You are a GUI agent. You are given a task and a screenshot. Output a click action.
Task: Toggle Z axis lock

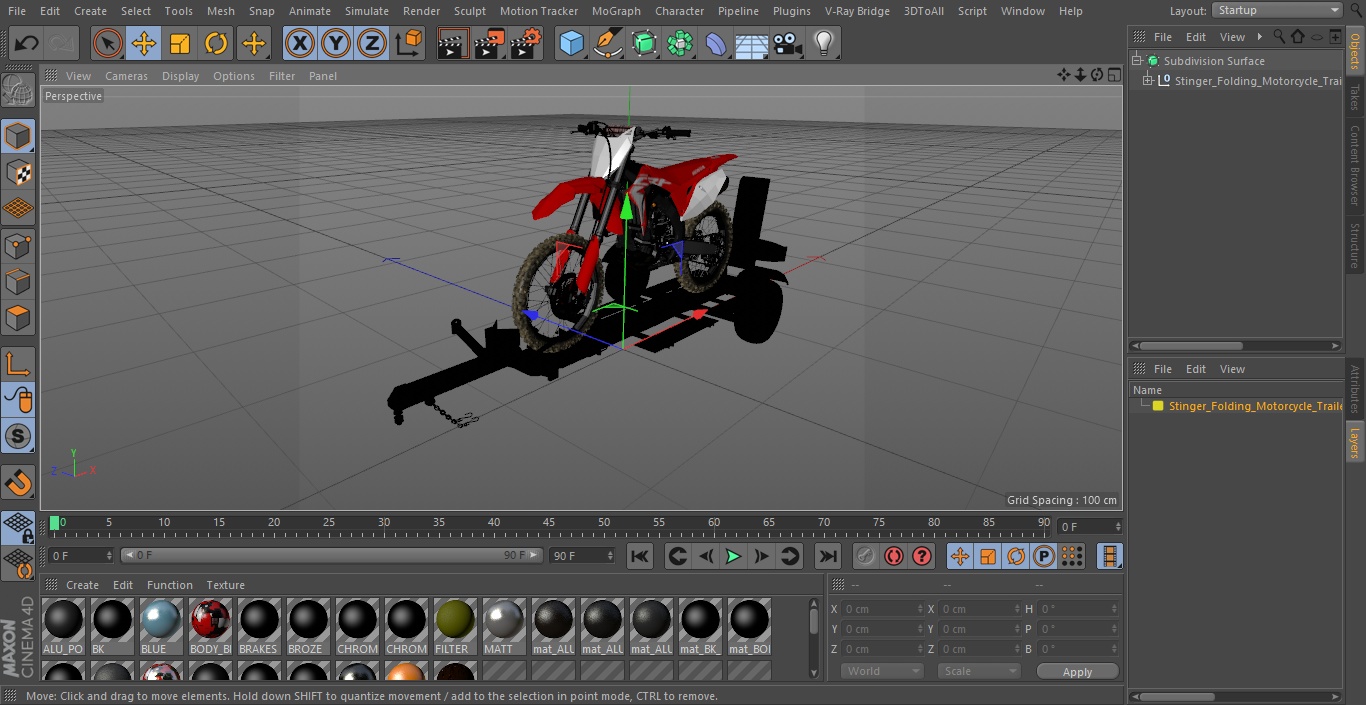coord(372,43)
